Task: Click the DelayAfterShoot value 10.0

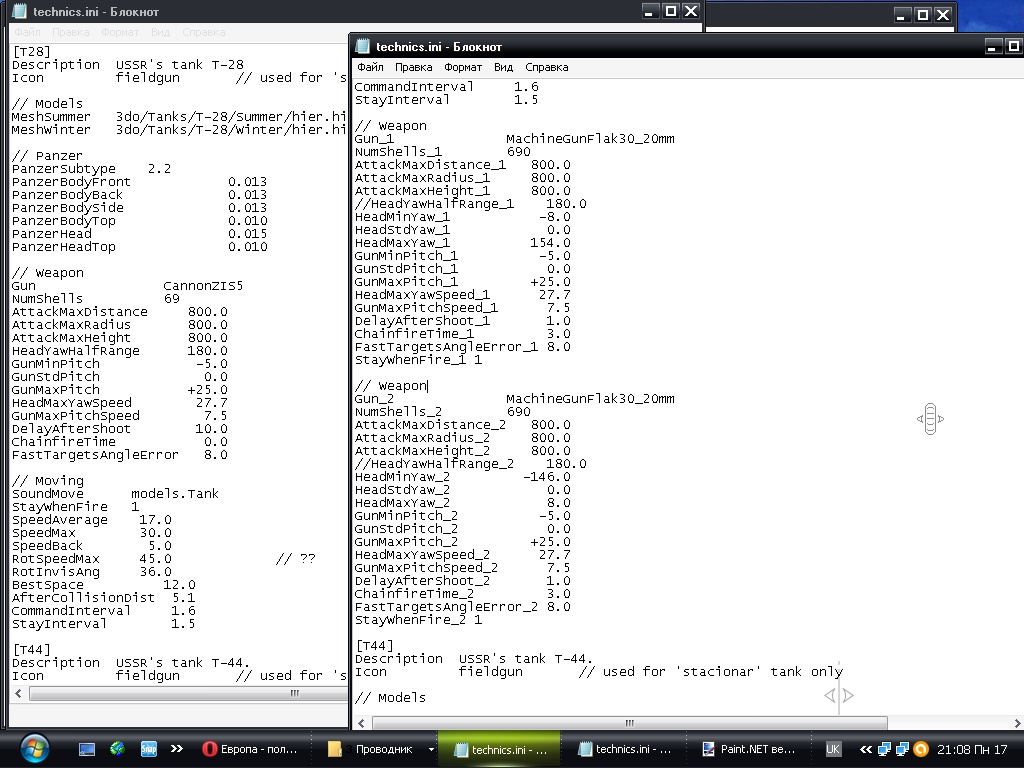Action: pyautogui.click(x=211, y=429)
